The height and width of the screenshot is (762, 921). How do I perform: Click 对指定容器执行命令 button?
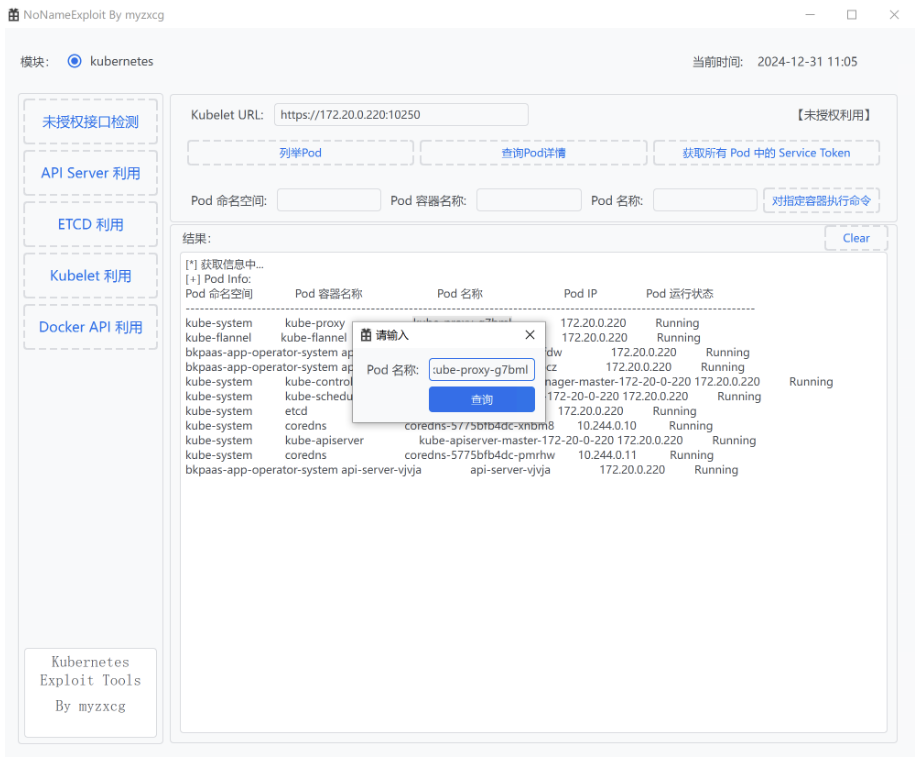pyautogui.click(x=821, y=200)
